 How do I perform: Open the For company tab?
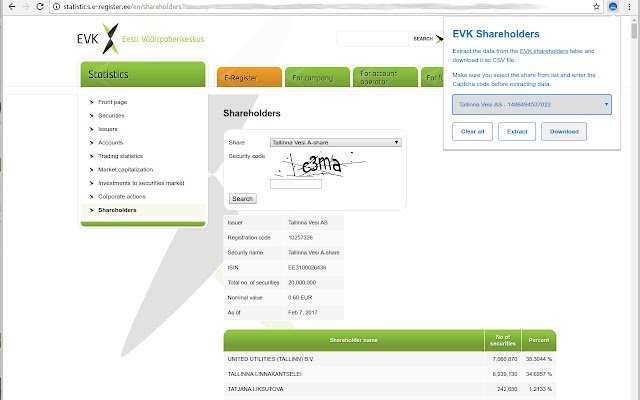(x=317, y=77)
